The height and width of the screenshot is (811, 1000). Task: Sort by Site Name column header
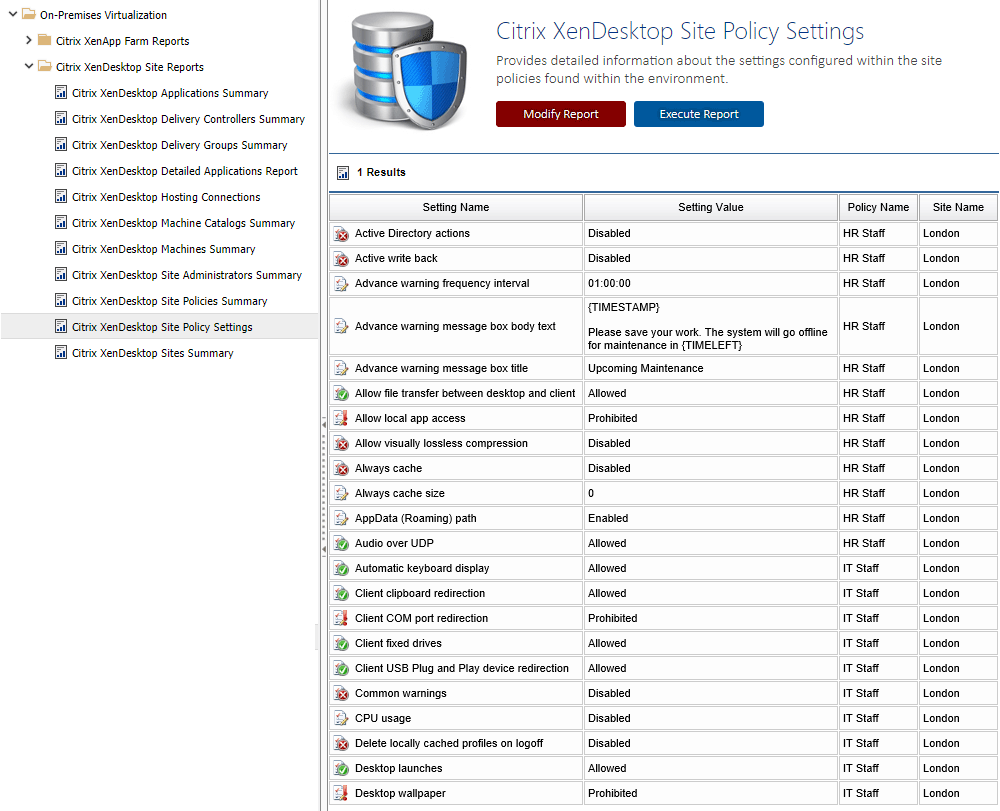(958, 207)
